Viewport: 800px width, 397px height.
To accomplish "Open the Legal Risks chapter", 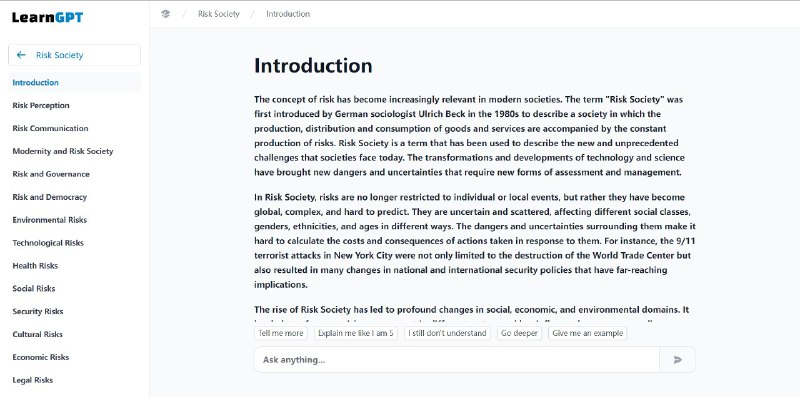I will (x=33, y=380).
